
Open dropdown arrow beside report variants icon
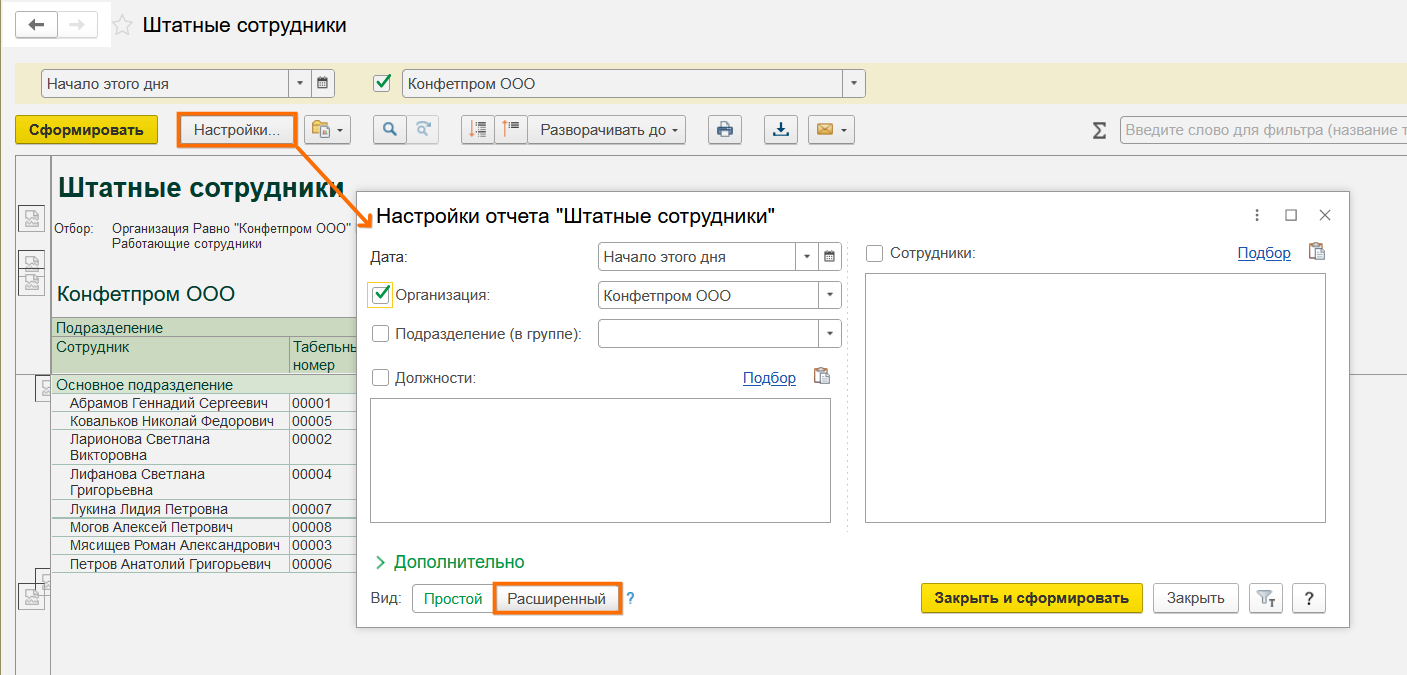pos(341,130)
